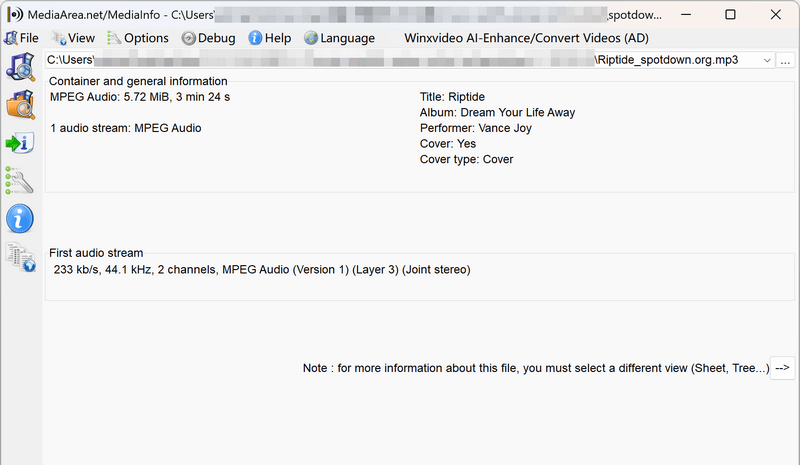Click the MediaInfo app icon in title bar
This screenshot has height=465, width=800.
(15, 14)
